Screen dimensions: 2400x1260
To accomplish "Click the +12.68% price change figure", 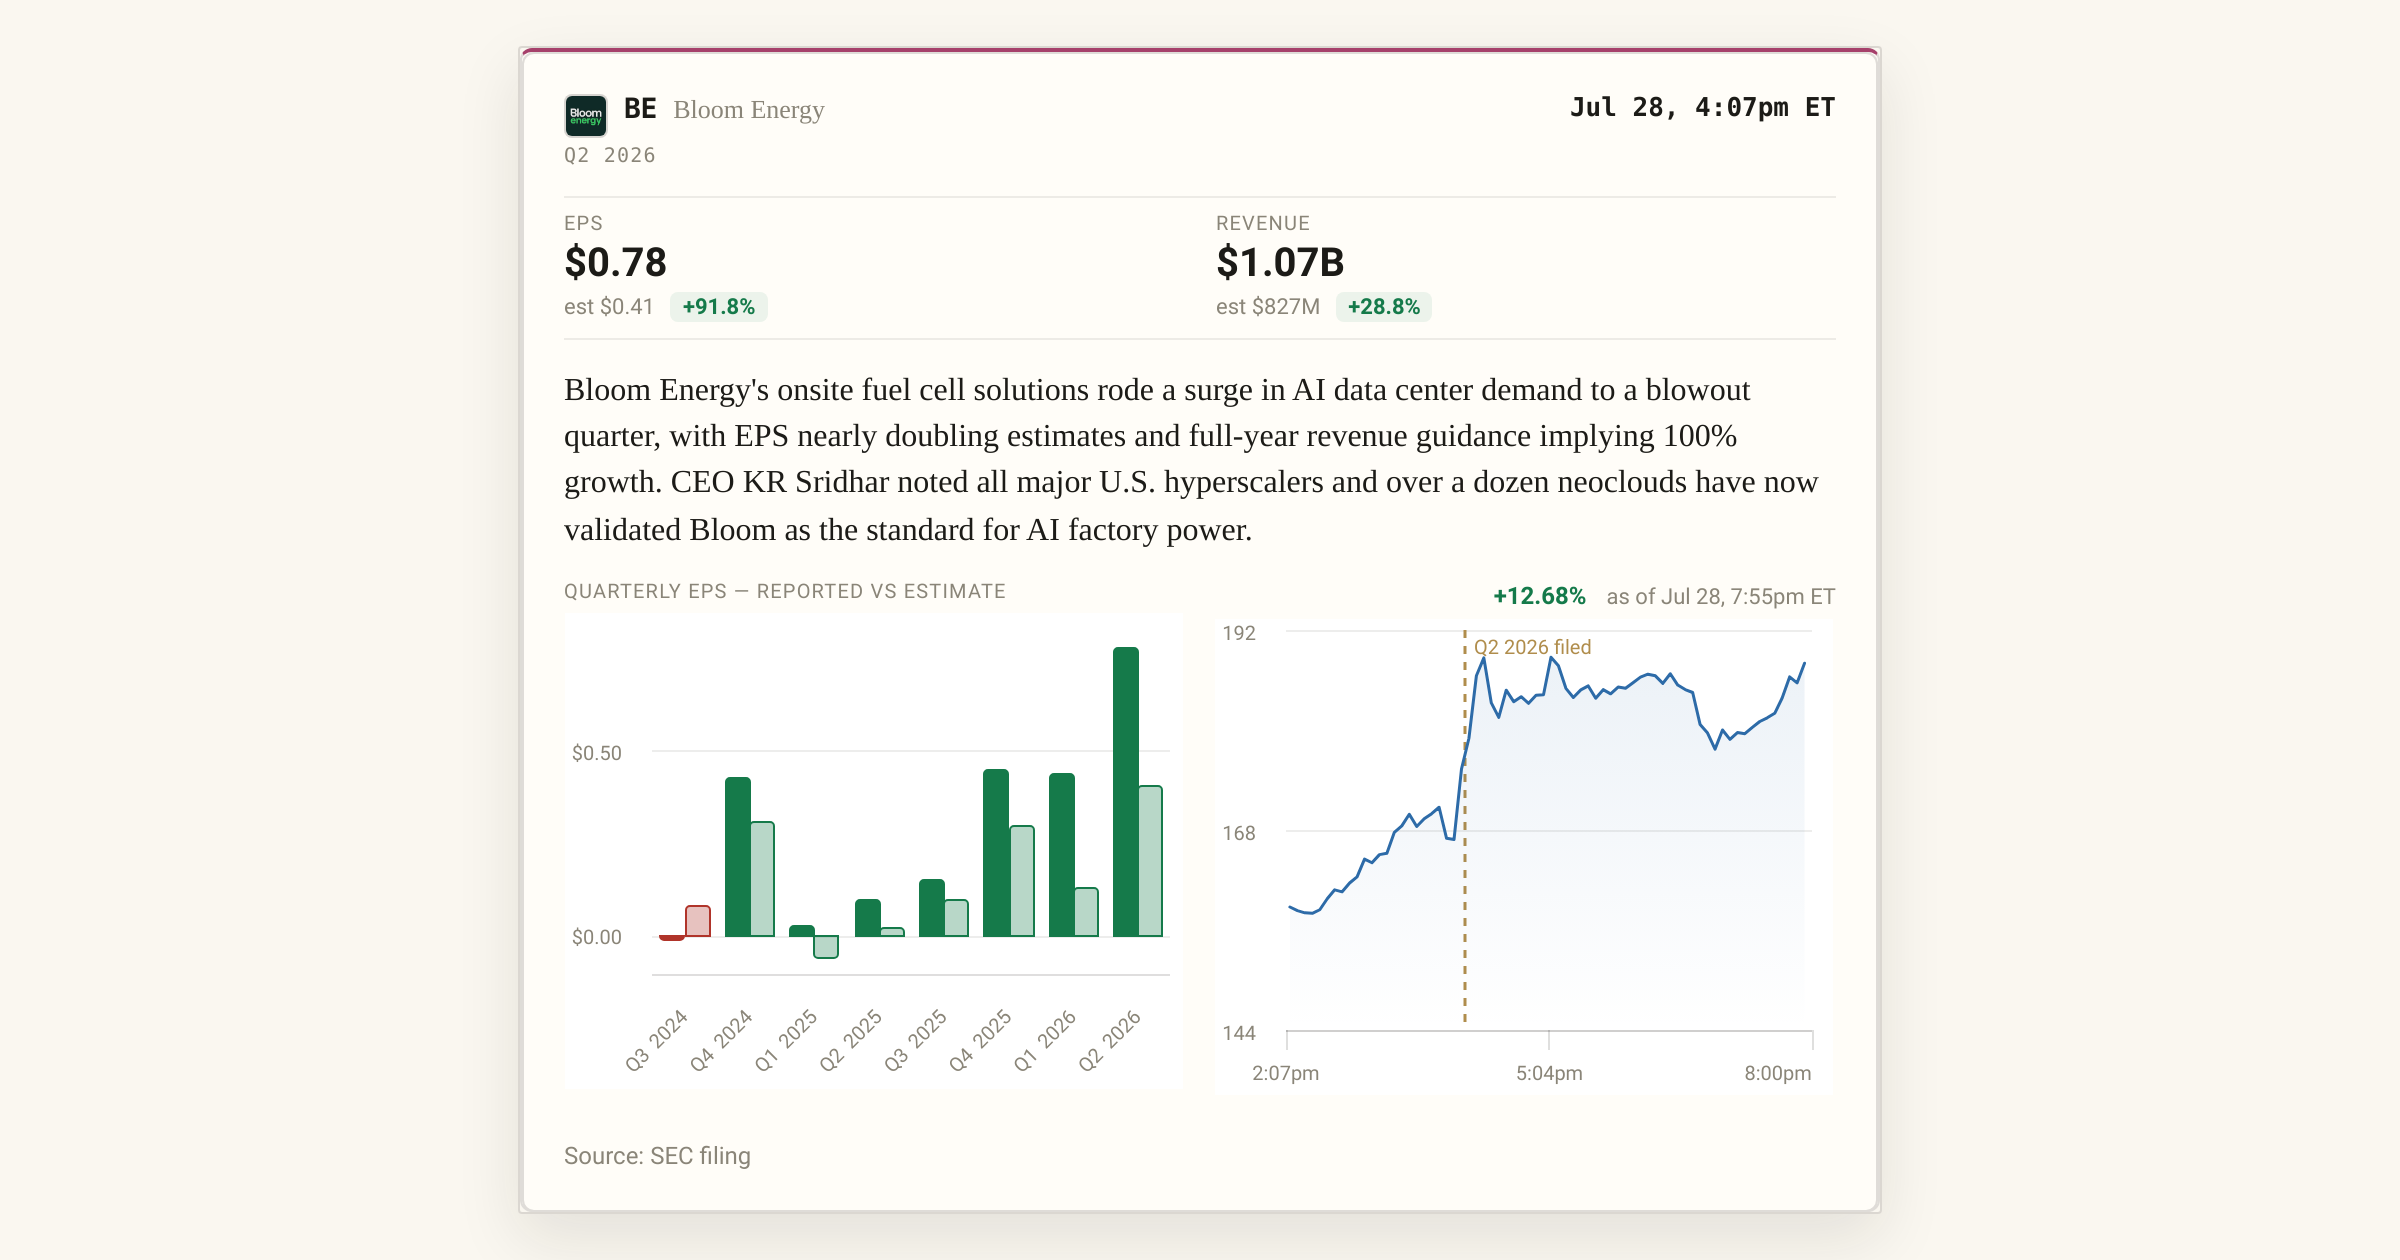I will pos(1539,596).
